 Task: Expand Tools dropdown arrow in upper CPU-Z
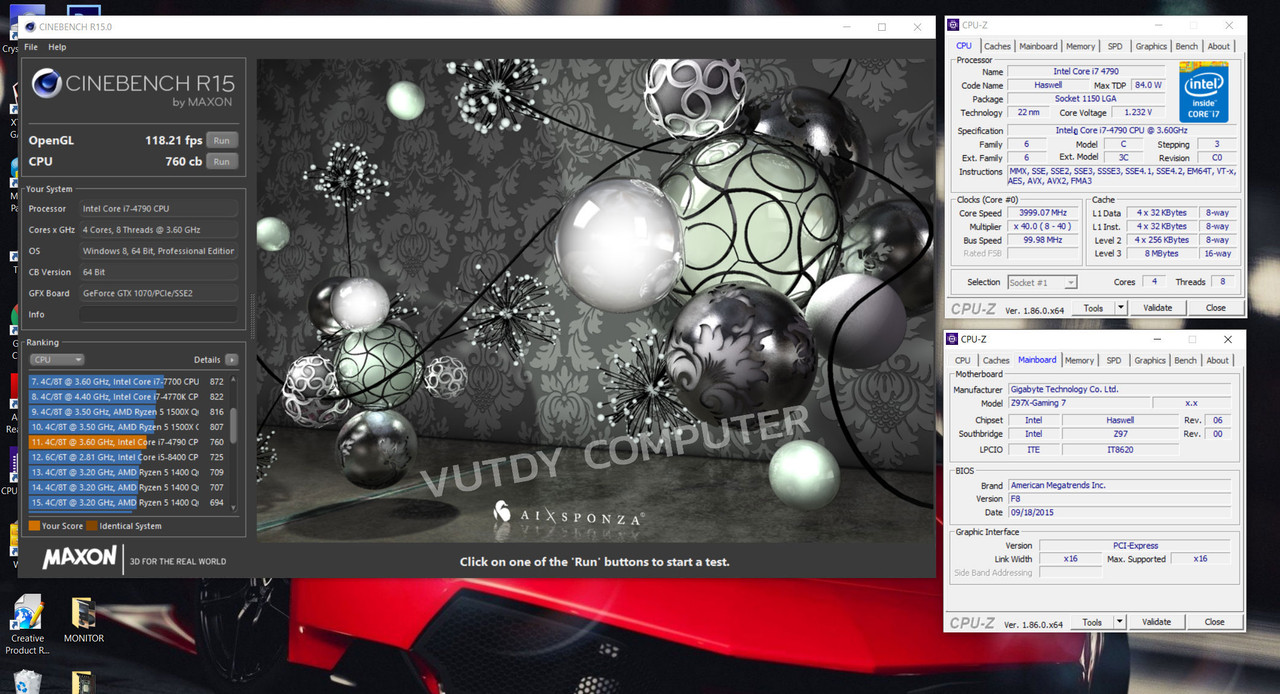click(1121, 308)
